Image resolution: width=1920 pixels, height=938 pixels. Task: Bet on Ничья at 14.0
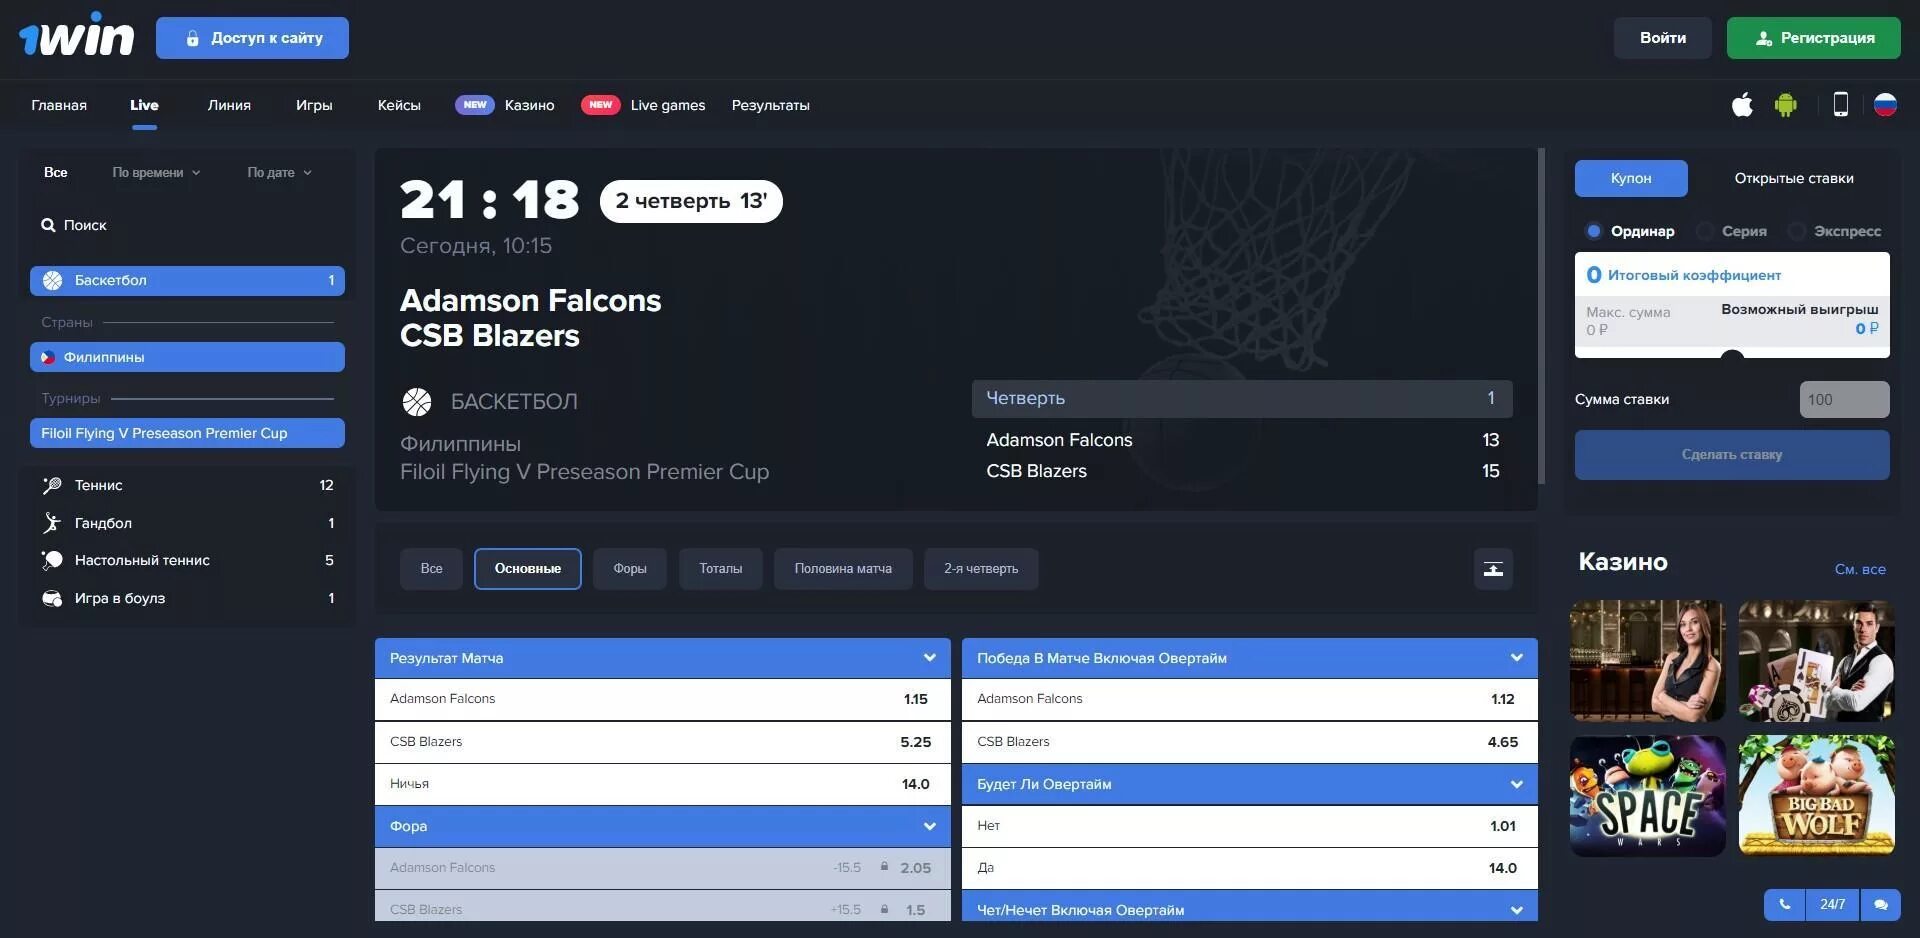click(x=662, y=784)
